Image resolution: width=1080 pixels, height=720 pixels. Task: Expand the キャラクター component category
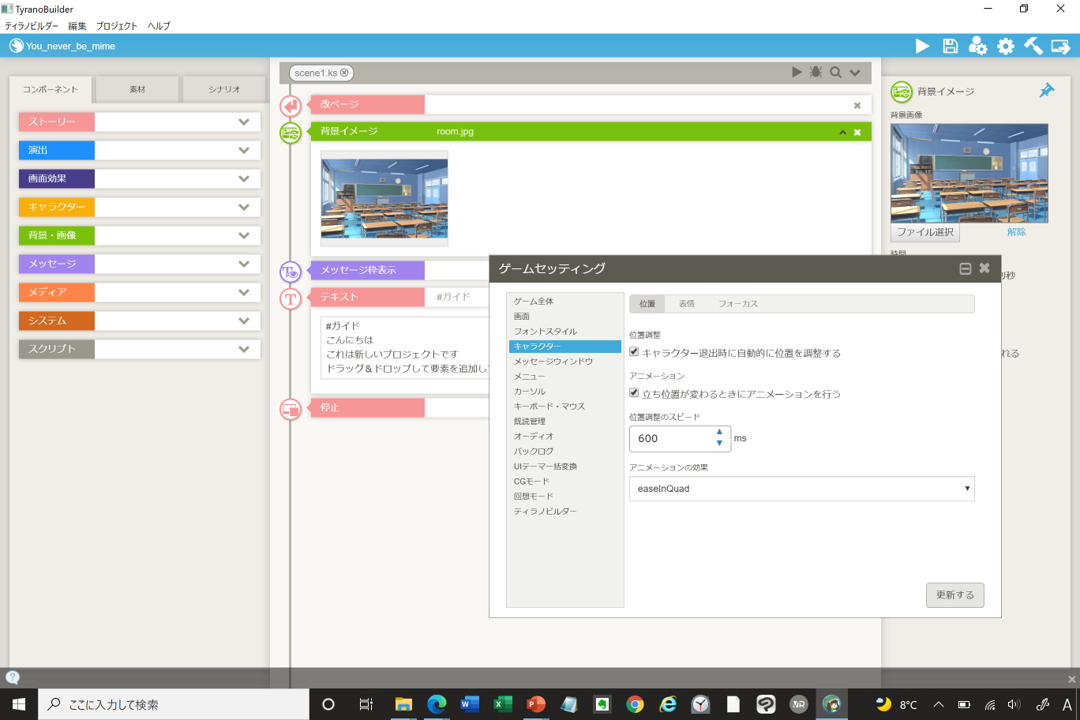(x=243, y=207)
